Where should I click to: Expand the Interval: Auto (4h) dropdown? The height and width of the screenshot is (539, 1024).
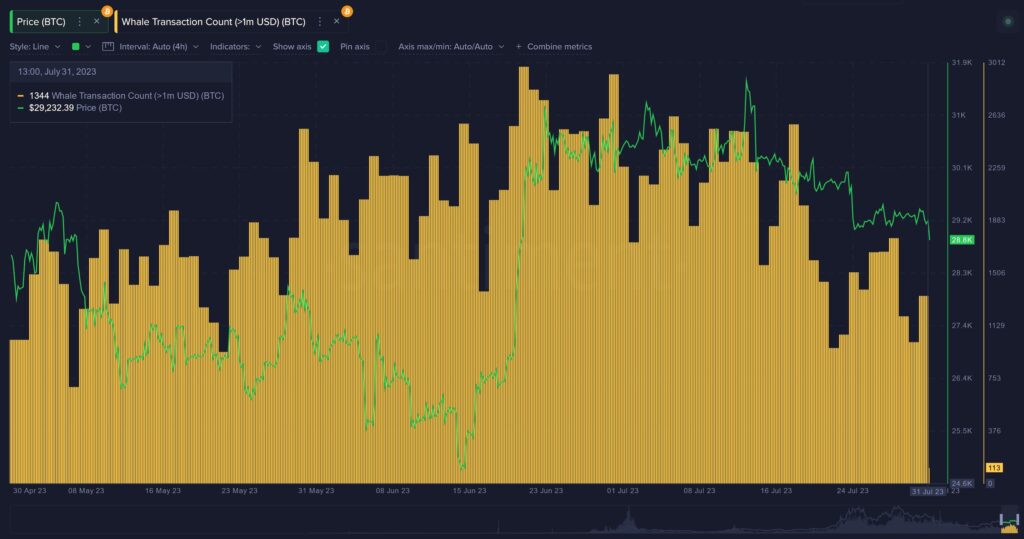[x=158, y=46]
